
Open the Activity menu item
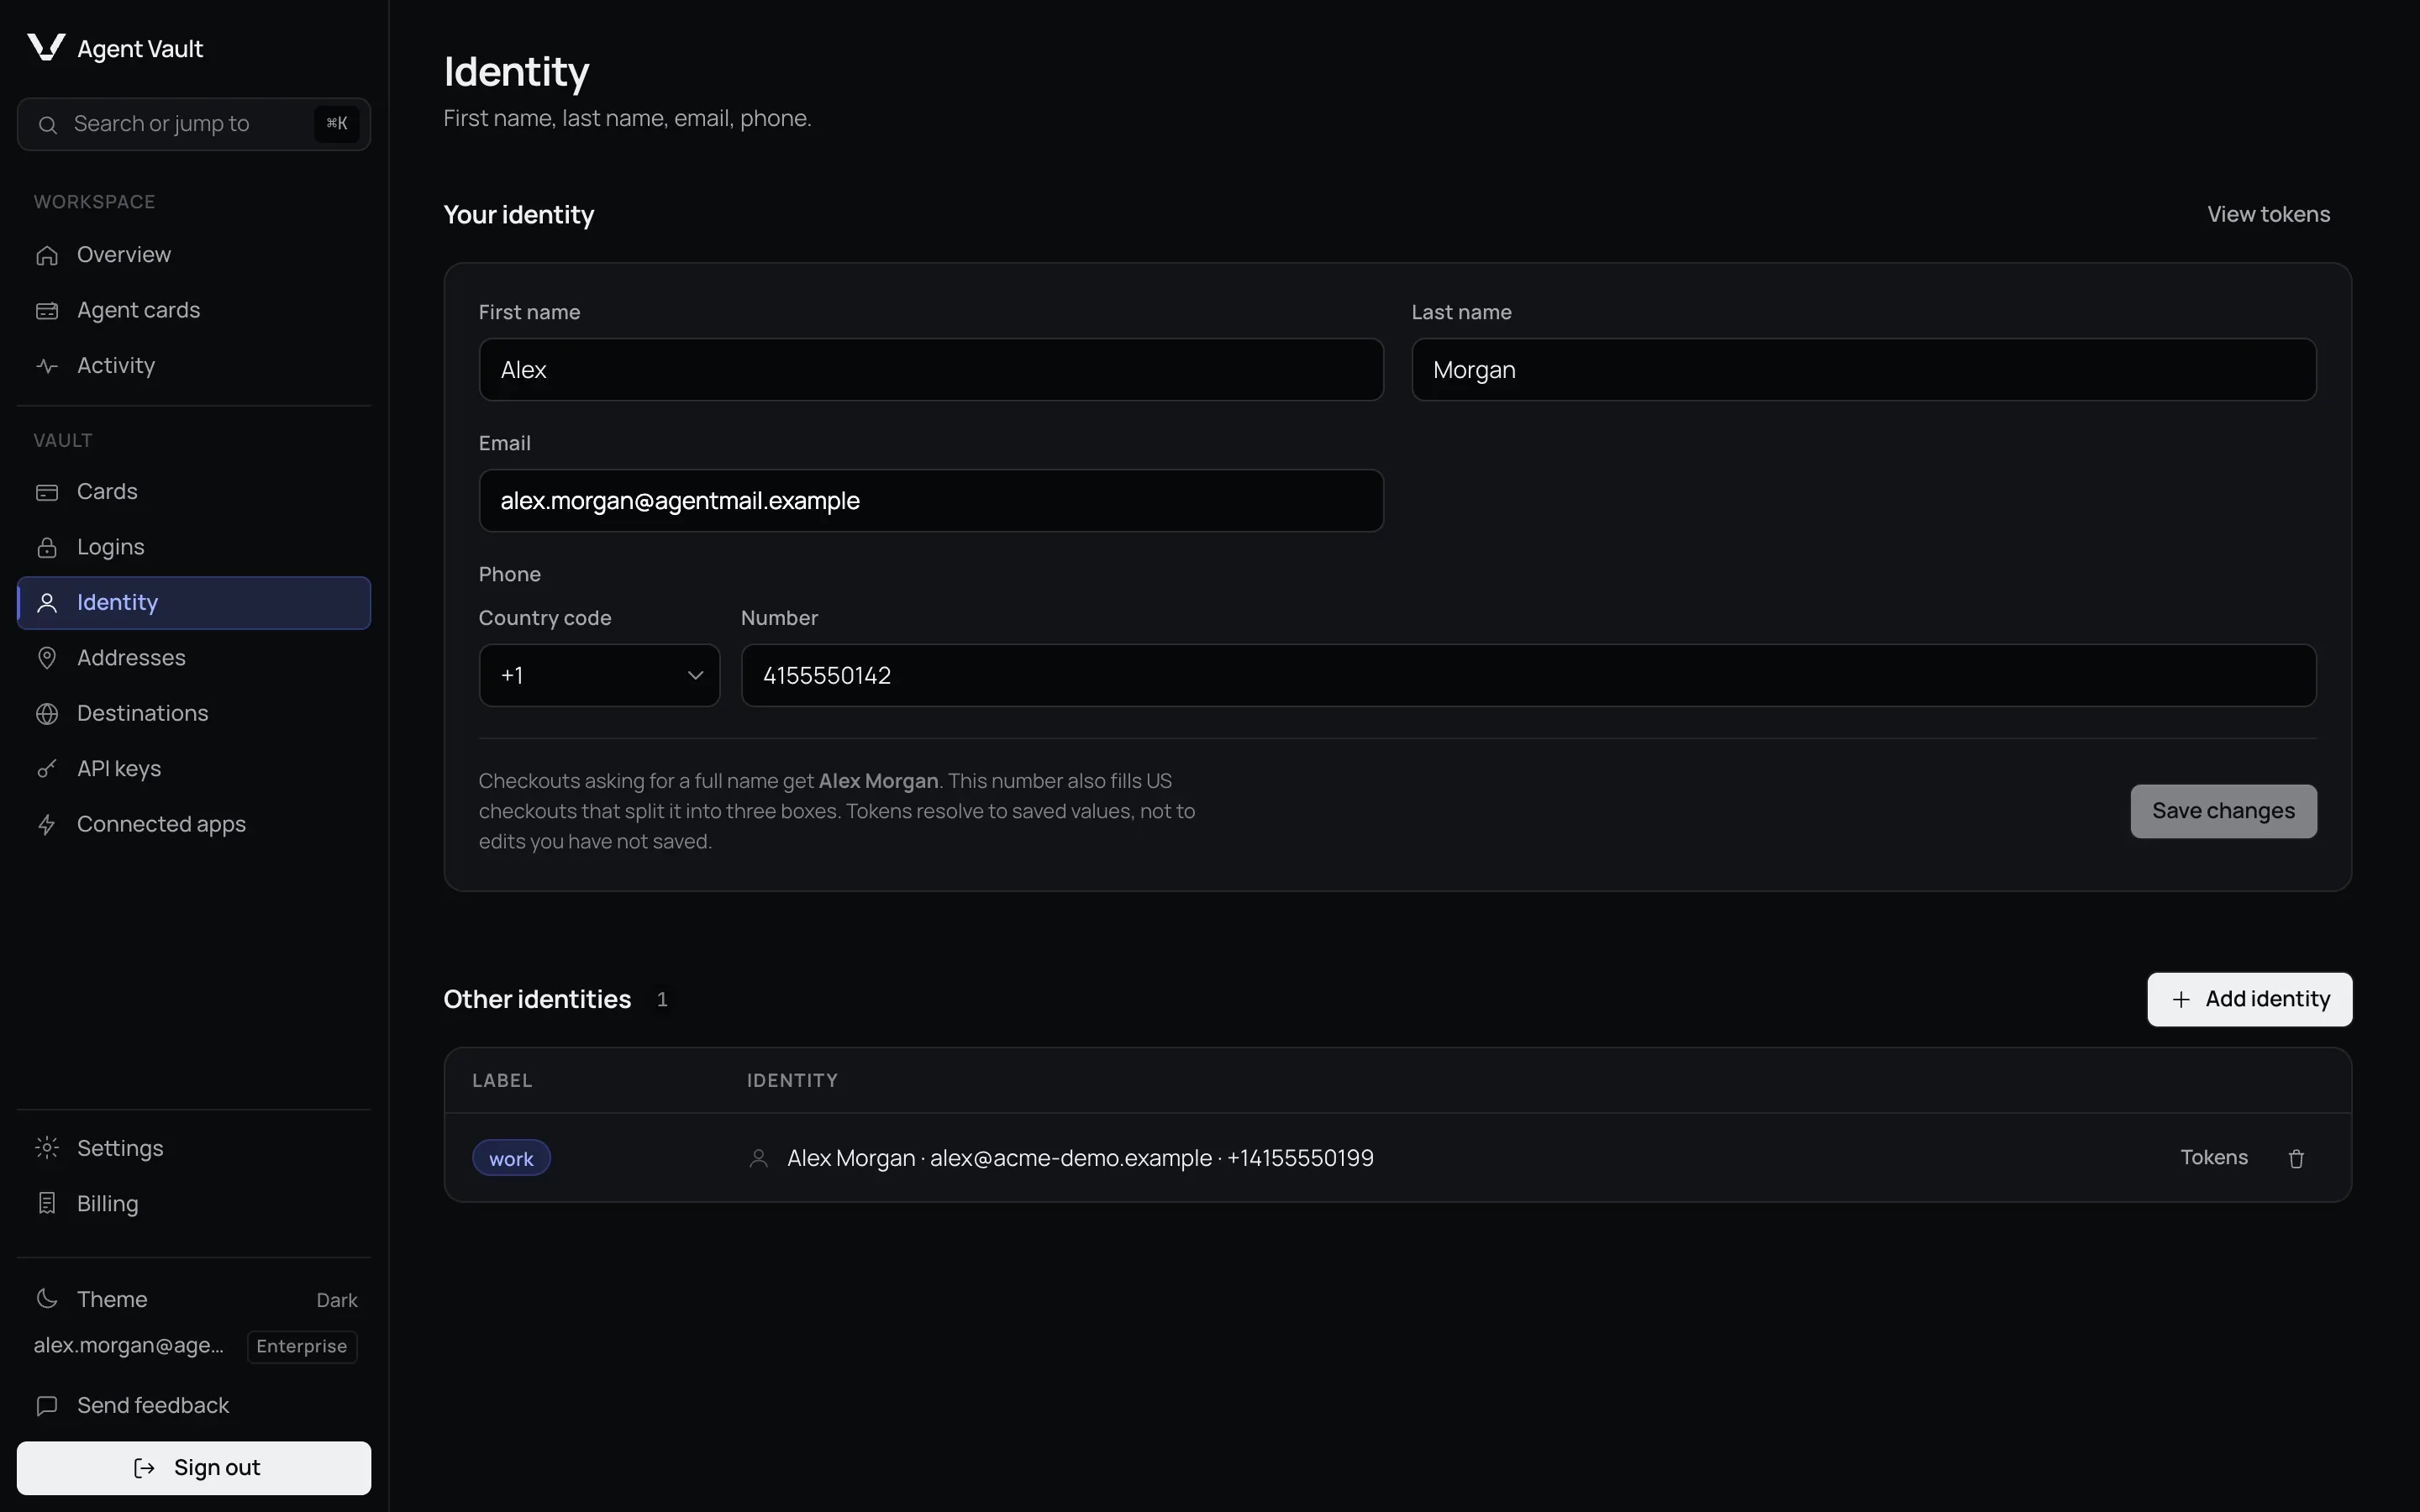coord(194,366)
